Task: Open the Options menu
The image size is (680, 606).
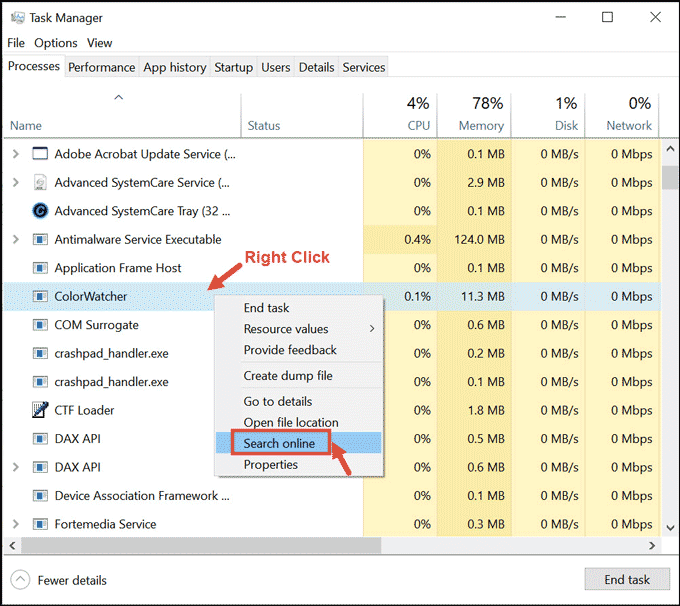Action: click(x=55, y=43)
